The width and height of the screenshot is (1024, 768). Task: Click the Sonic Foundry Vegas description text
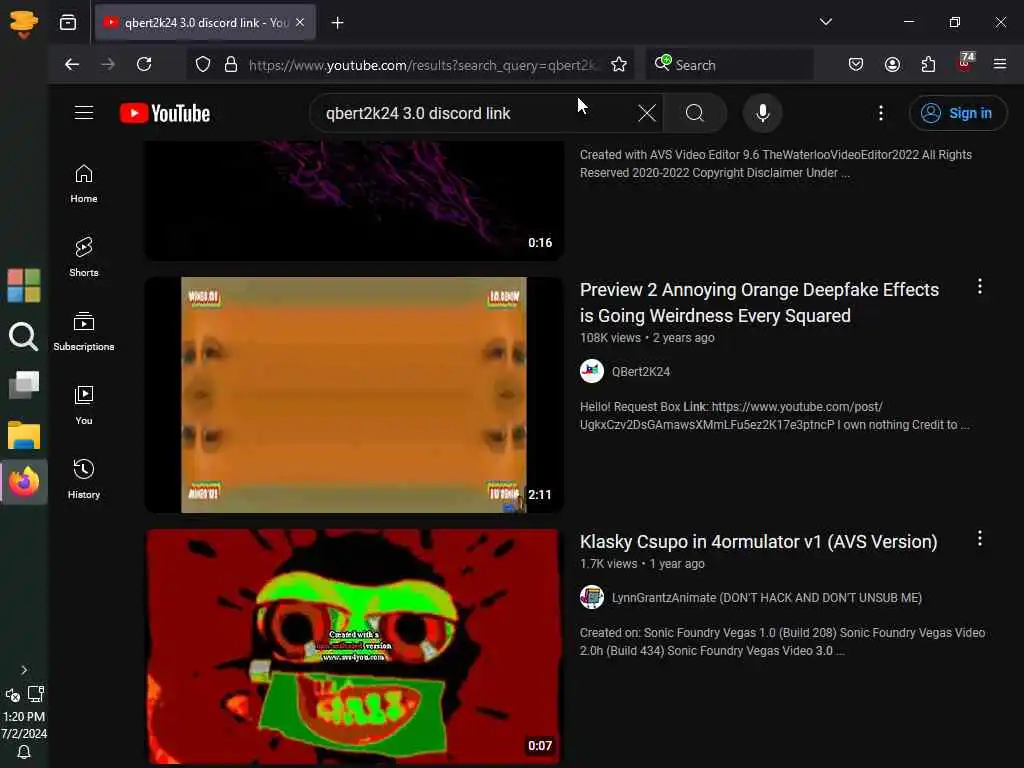[782, 641]
